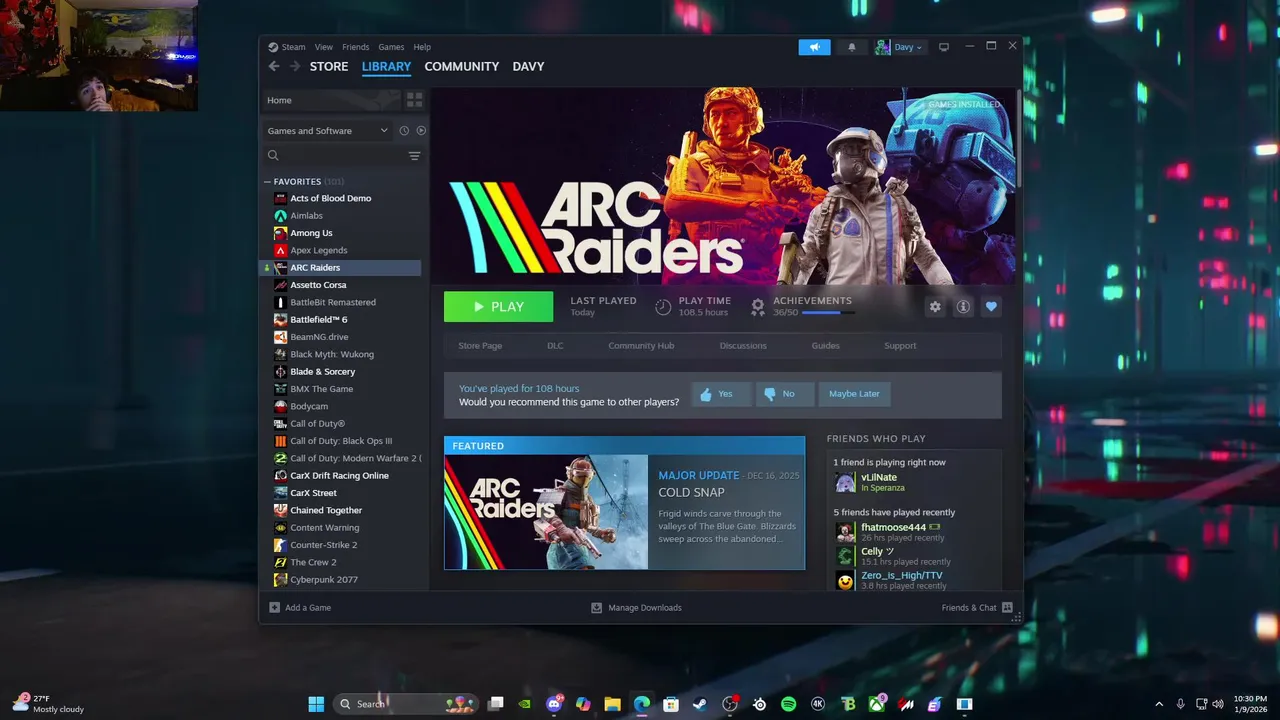Screen dimensions: 1280x720
Task: Open the Steam announcements megaphone button
Action: coord(814,47)
